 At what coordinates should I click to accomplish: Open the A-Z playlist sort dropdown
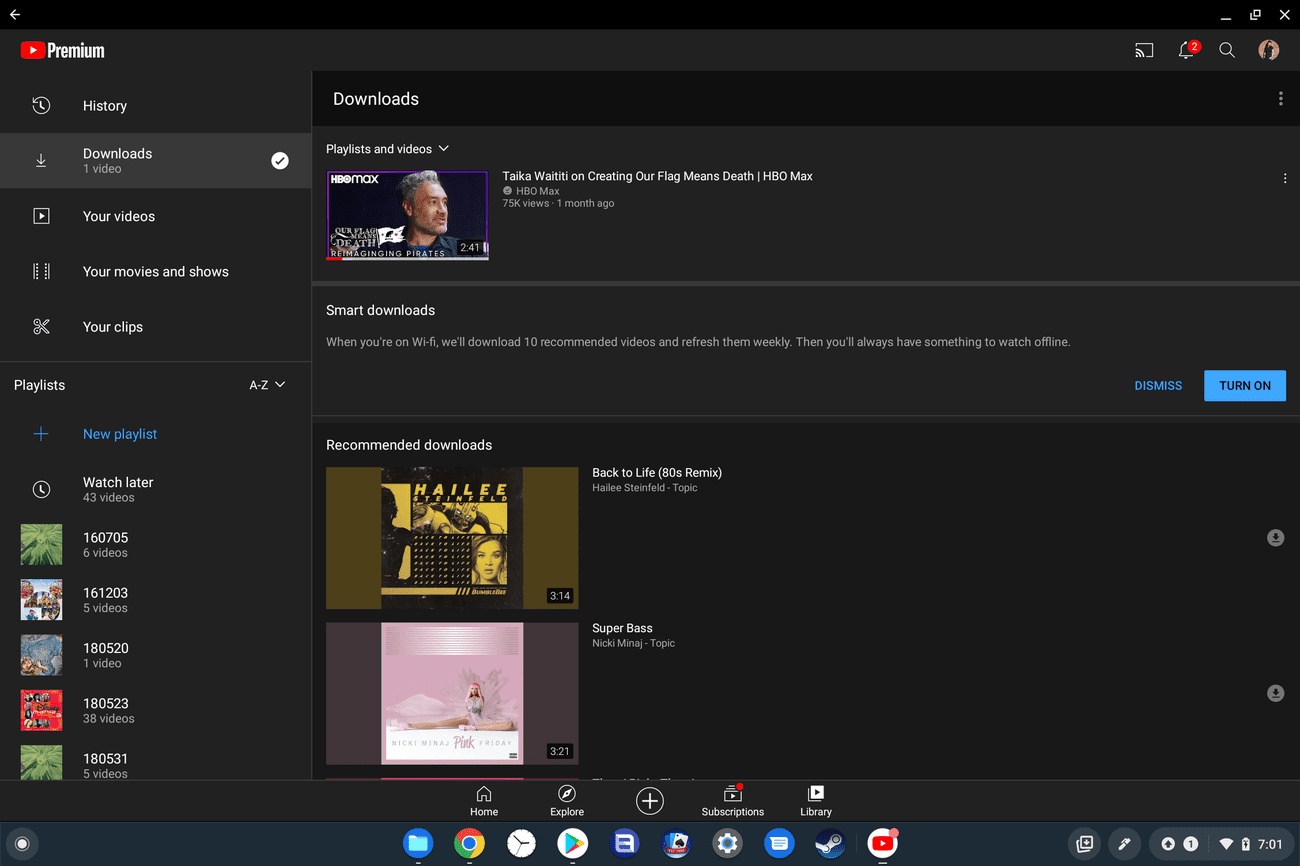coord(267,385)
